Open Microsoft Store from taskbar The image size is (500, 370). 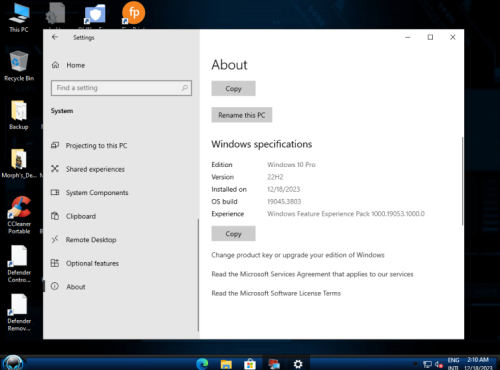[250, 364]
